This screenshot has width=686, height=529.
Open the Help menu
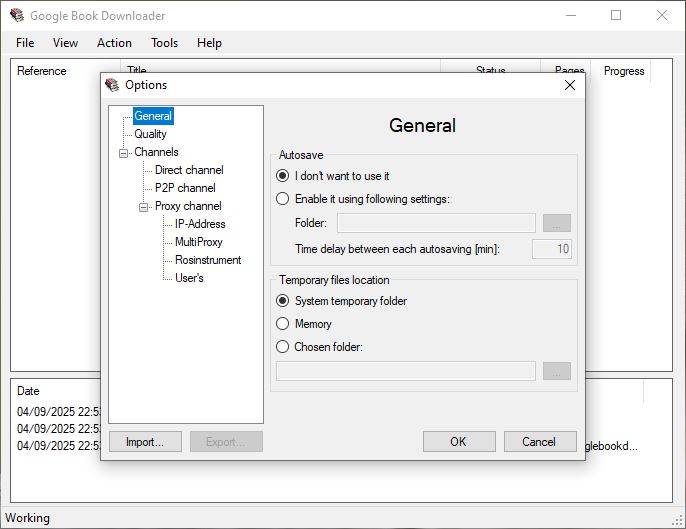209,43
